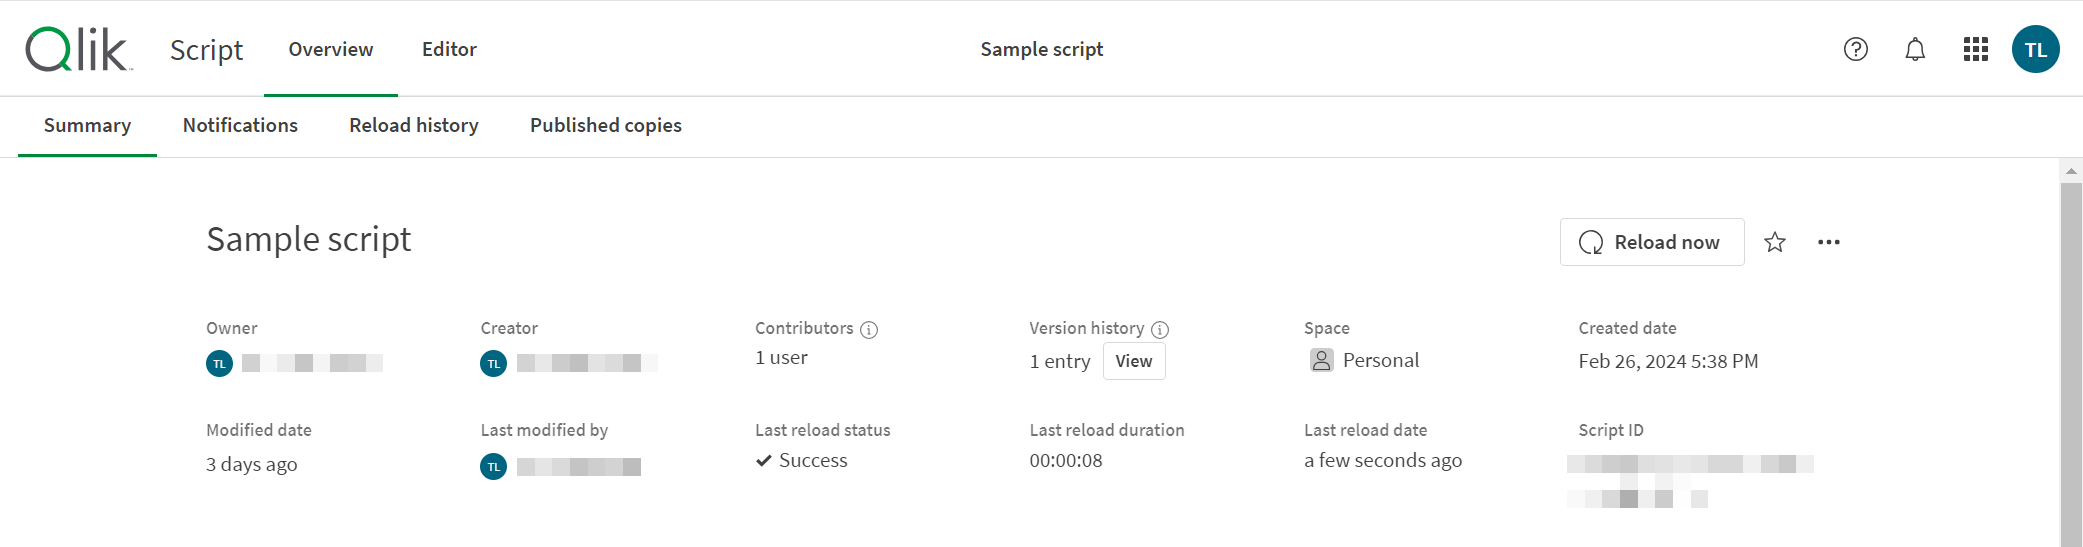Click the Last modified by TL avatar
The width and height of the screenshot is (2083, 547).
point(493,466)
